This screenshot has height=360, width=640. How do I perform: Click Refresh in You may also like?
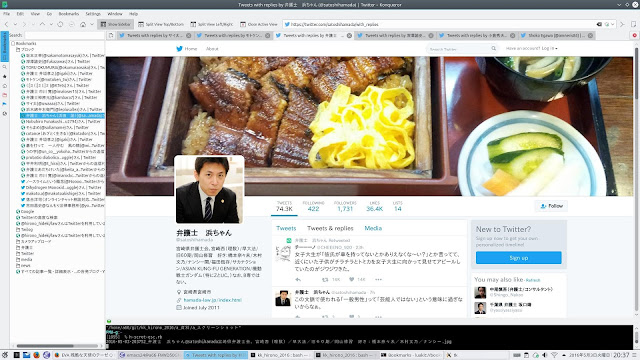pos(533,280)
